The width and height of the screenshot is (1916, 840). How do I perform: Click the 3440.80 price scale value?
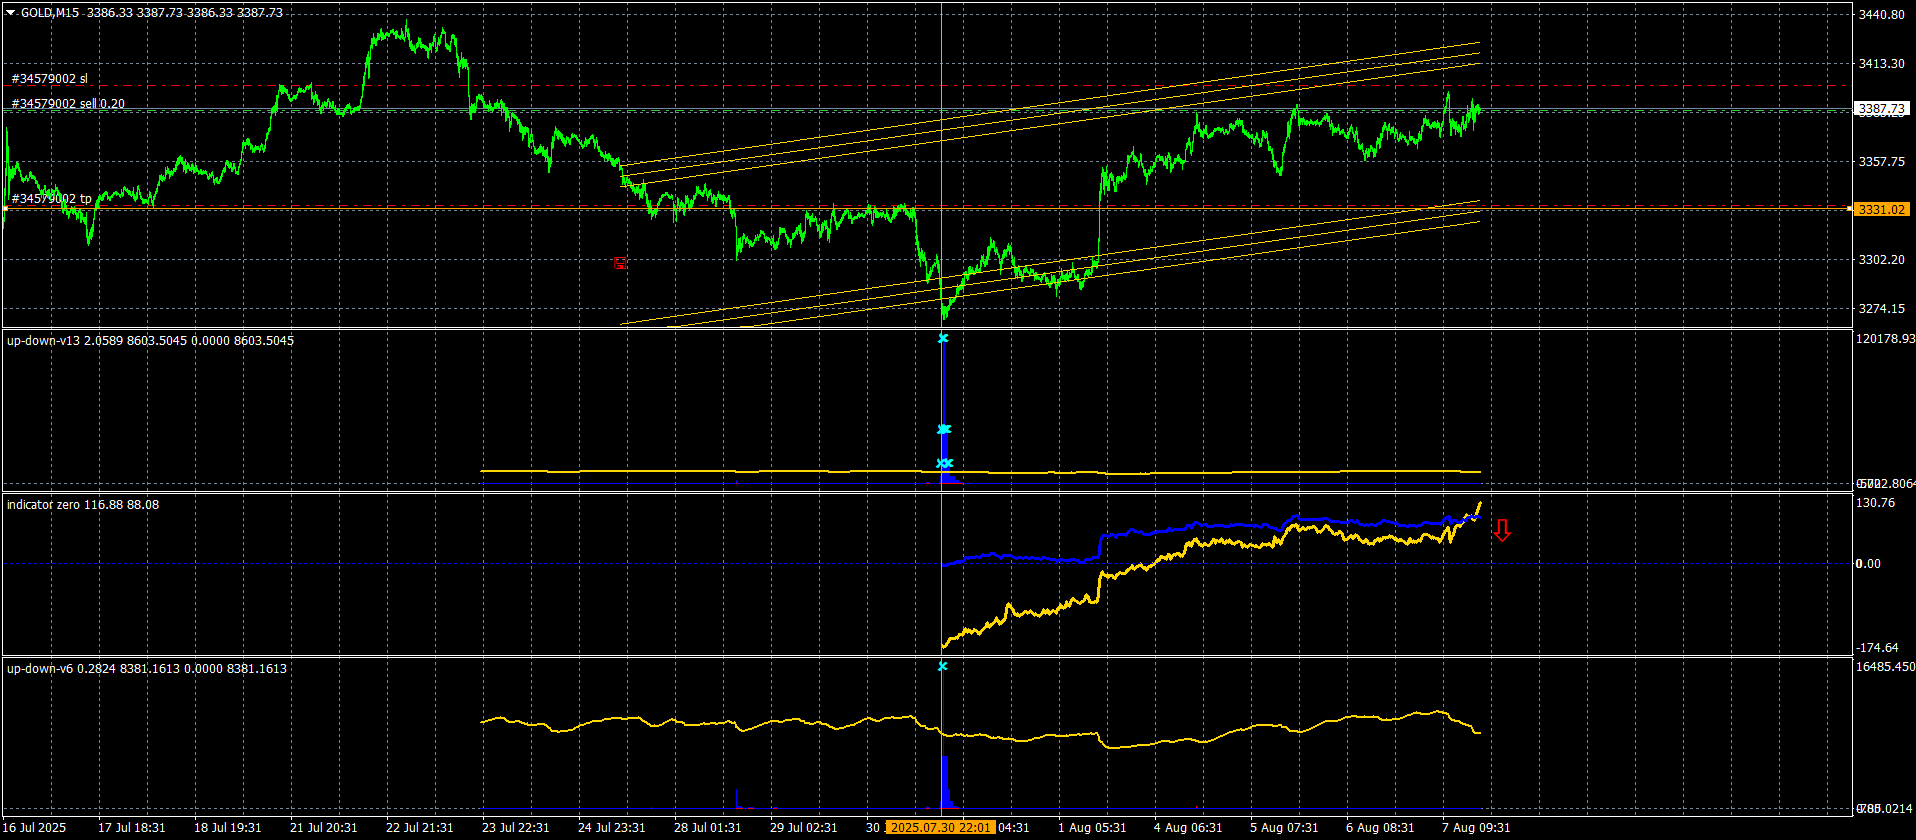pos(1881,15)
